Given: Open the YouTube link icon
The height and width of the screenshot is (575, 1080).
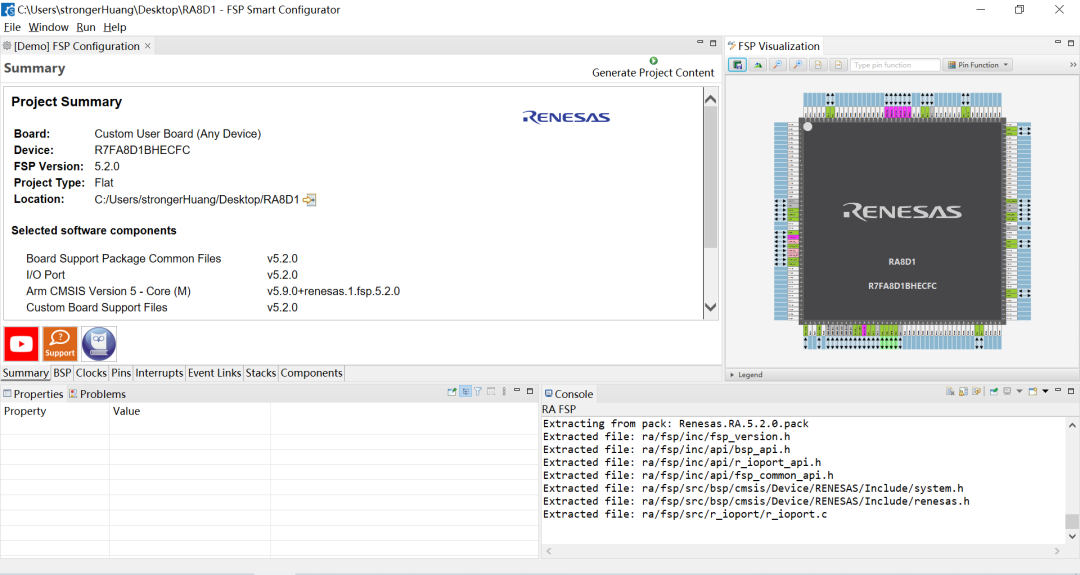Looking at the screenshot, I should point(21,344).
